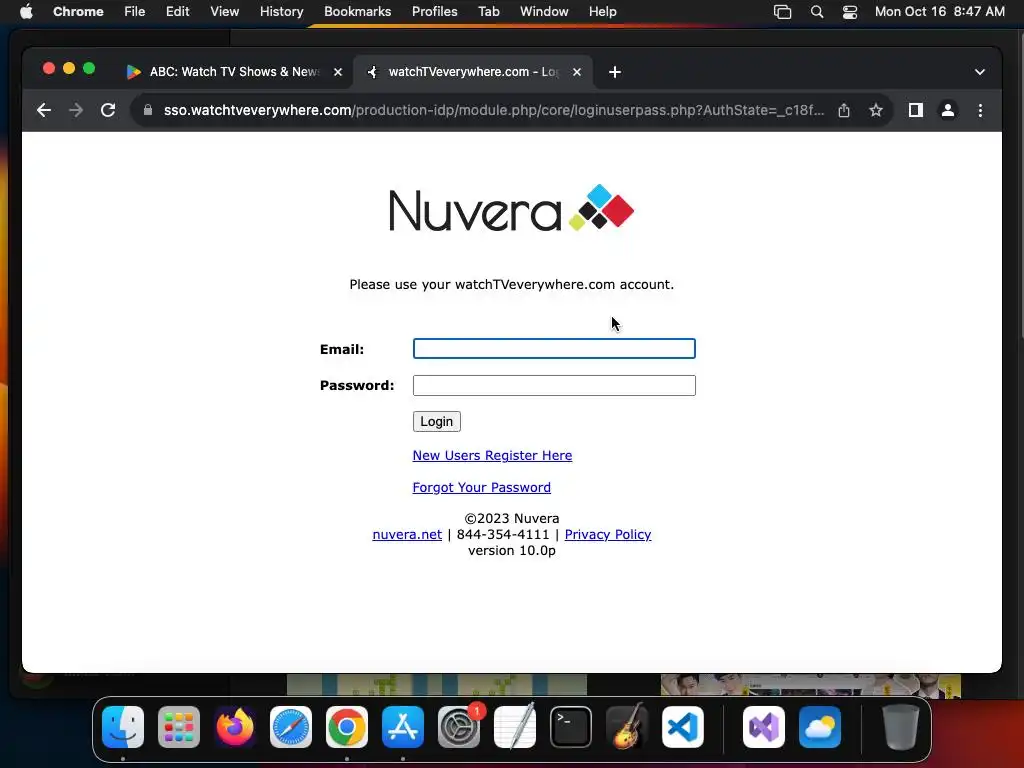Expand the tab search chevron
This screenshot has width=1024, height=768.
pyautogui.click(x=980, y=72)
